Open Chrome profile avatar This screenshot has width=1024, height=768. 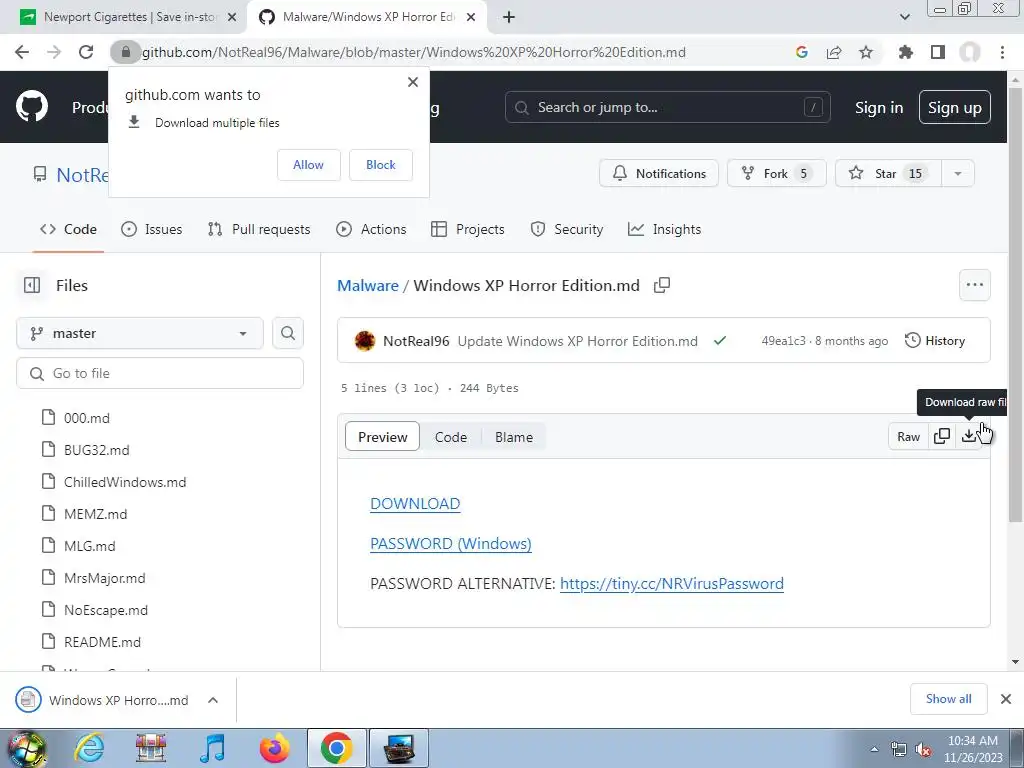(970, 52)
